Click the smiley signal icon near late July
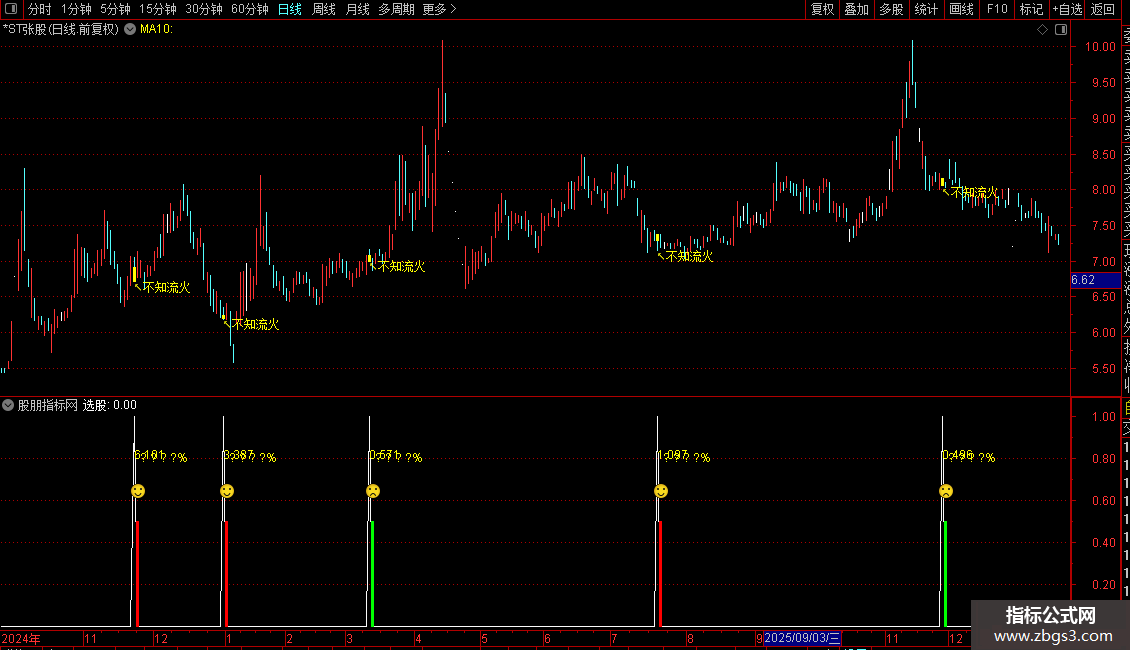The width and height of the screenshot is (1130, 650). pyautogui.click(x=661, y=491)
